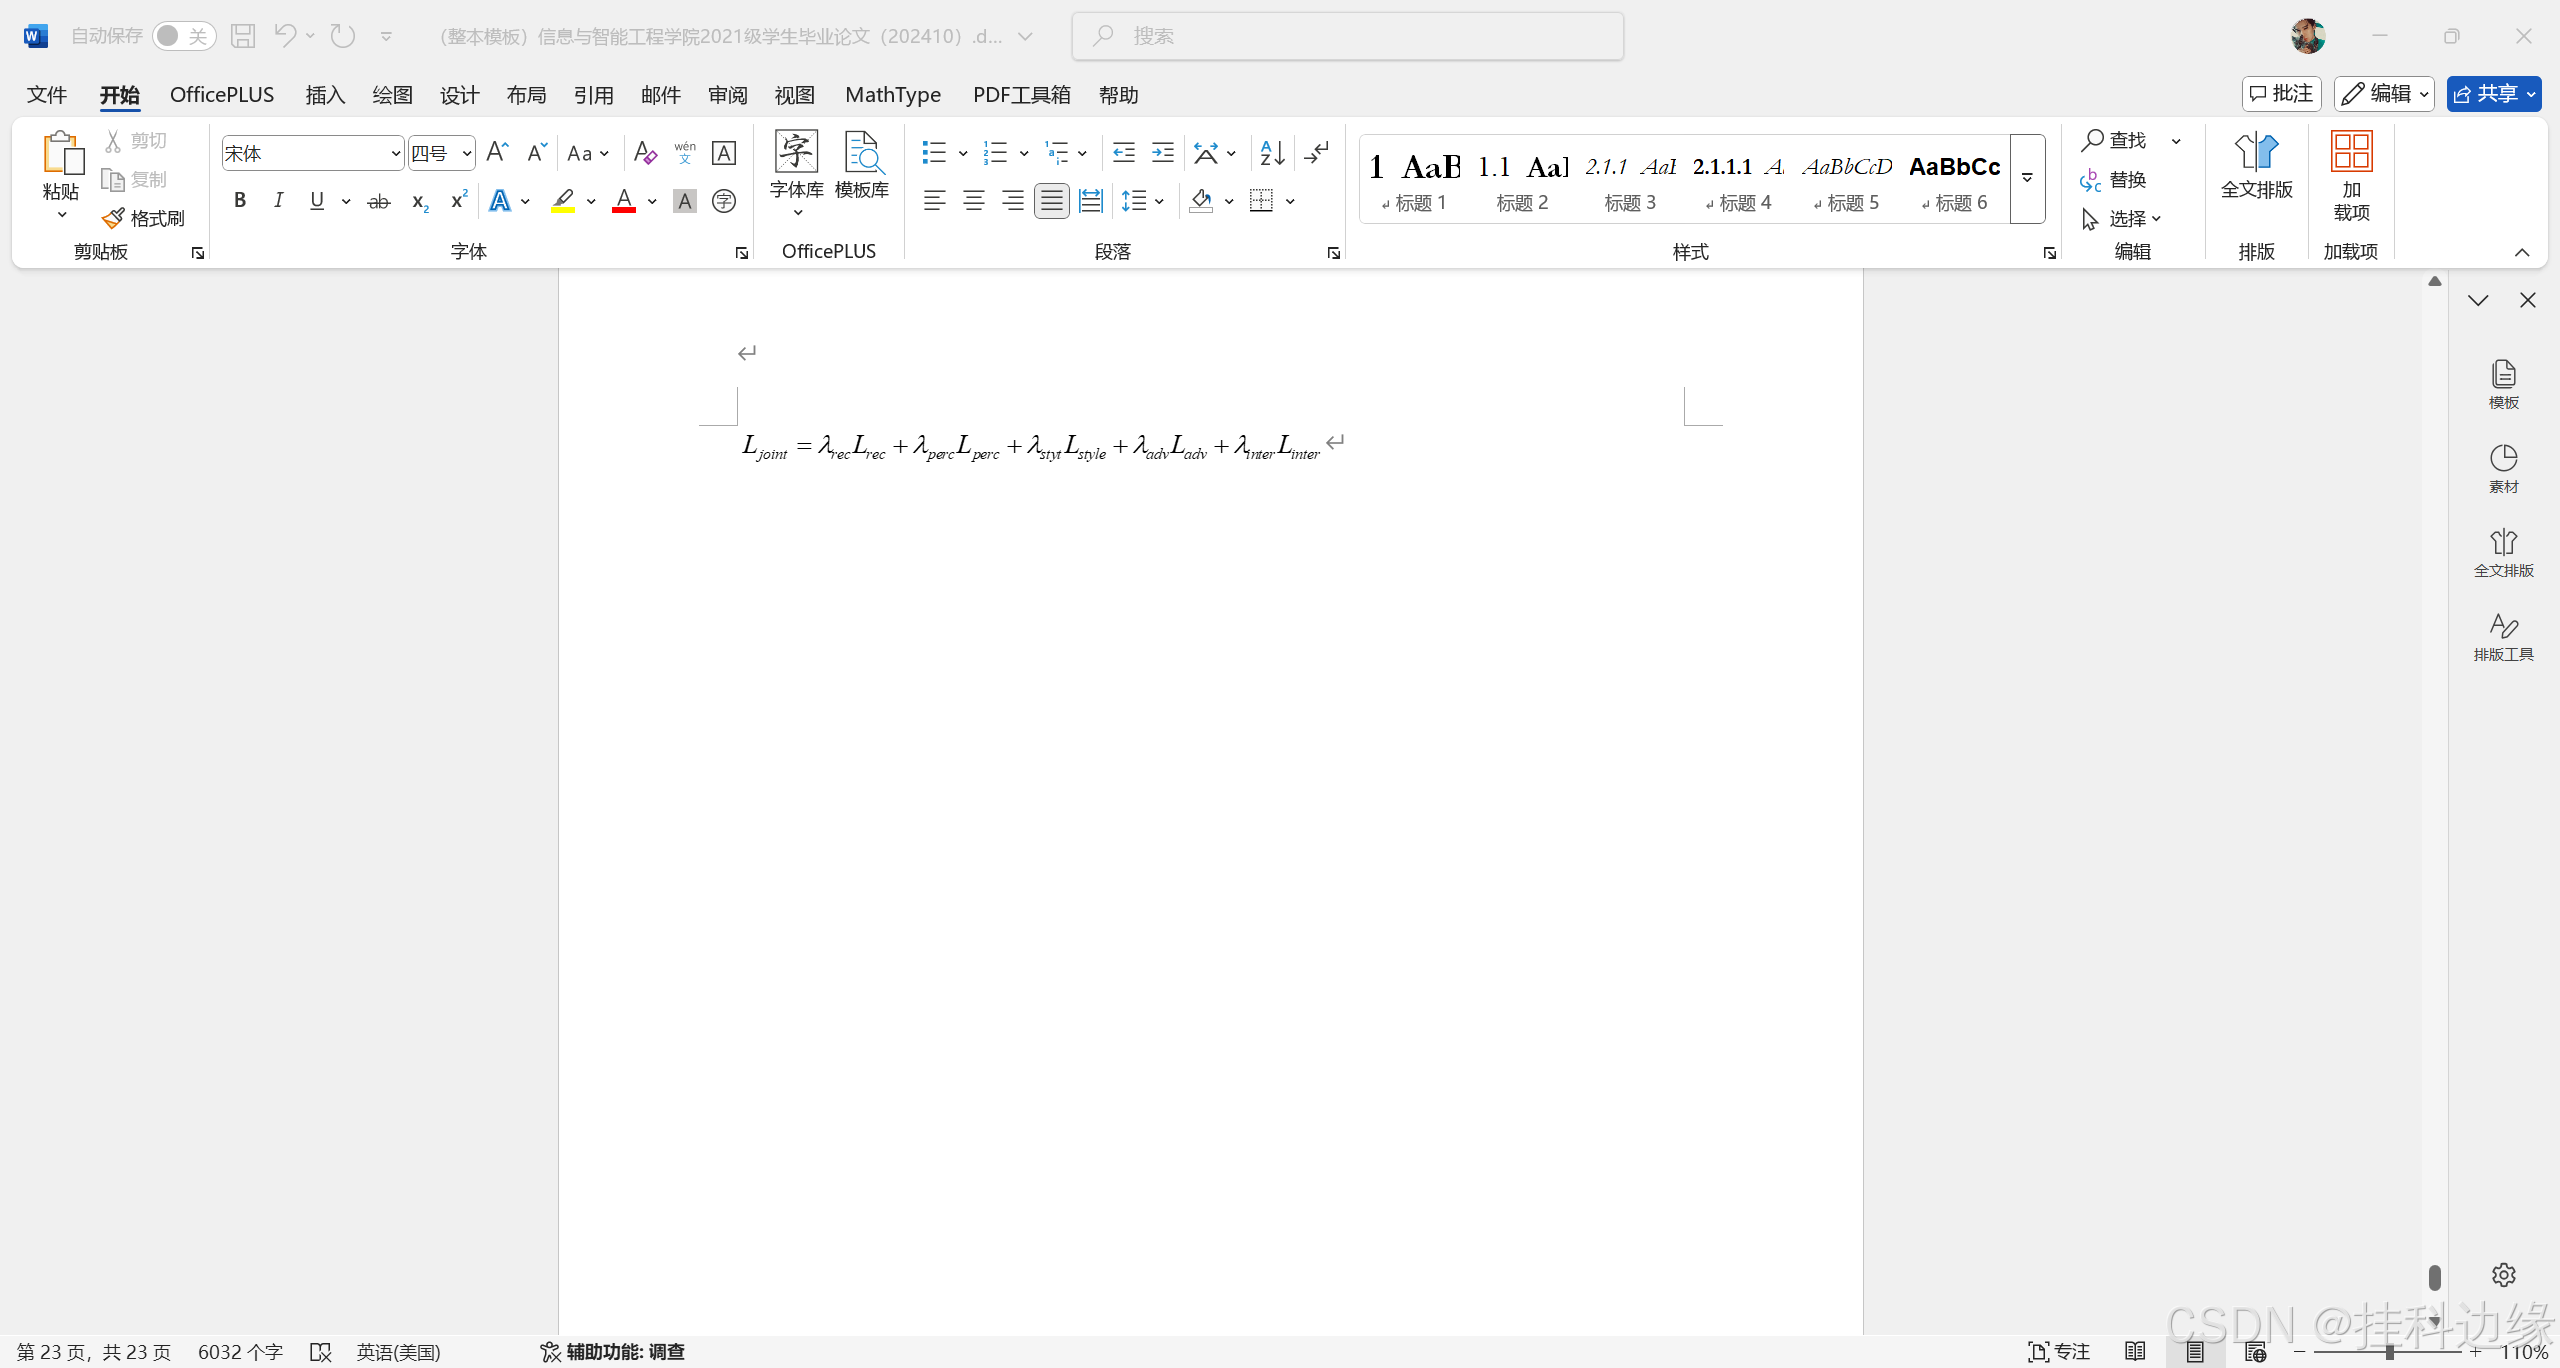Expand the styles gallery
Screen dimensions: 2560x1368
2027,179
